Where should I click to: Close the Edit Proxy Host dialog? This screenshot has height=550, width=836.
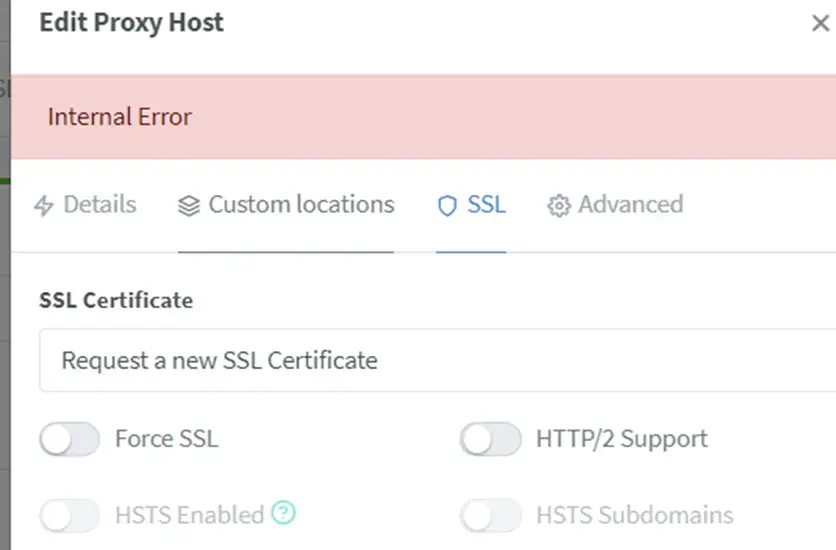[x=820, y=23]
